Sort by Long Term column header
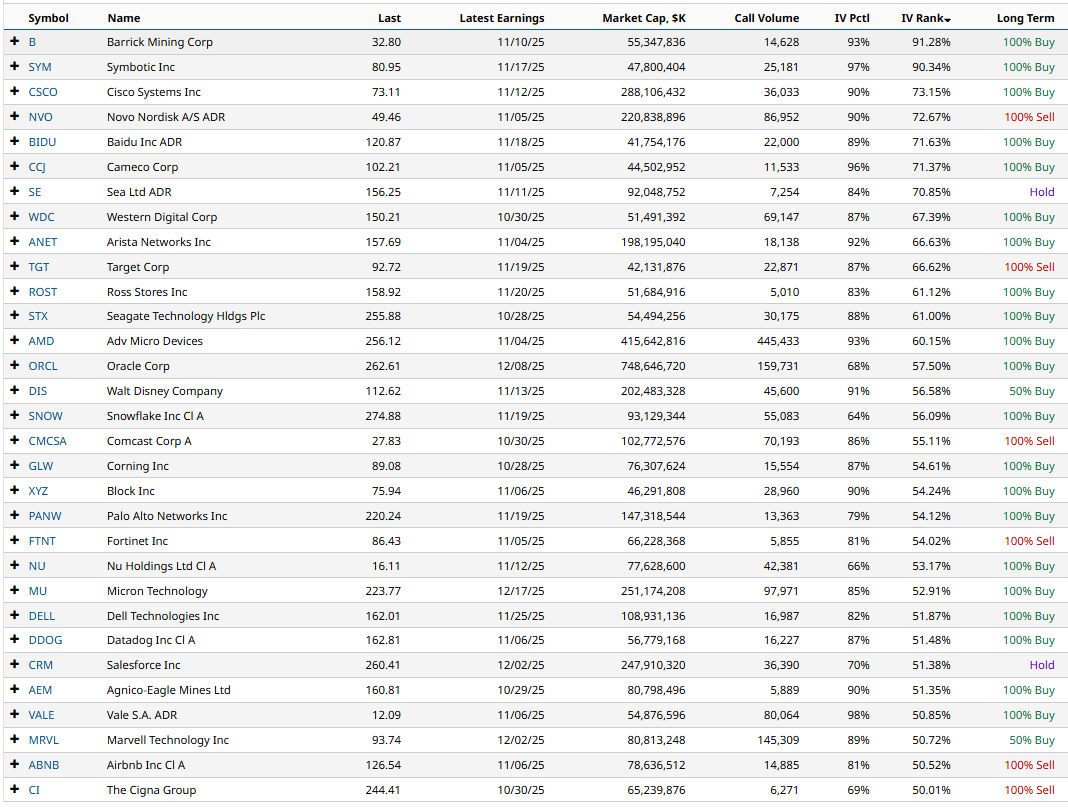The width and height of the screenshot is (1068, 812). click(x=1025, y=18)
